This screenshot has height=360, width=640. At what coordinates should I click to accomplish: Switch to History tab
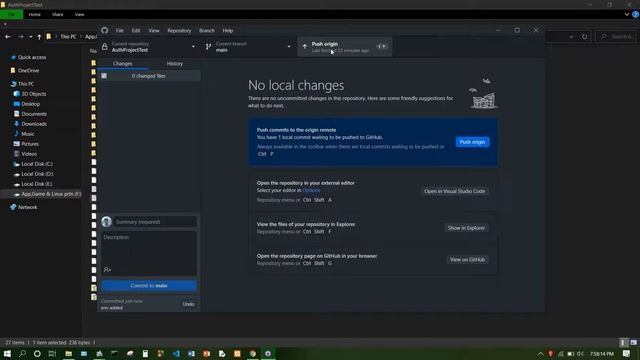(175, 64)
